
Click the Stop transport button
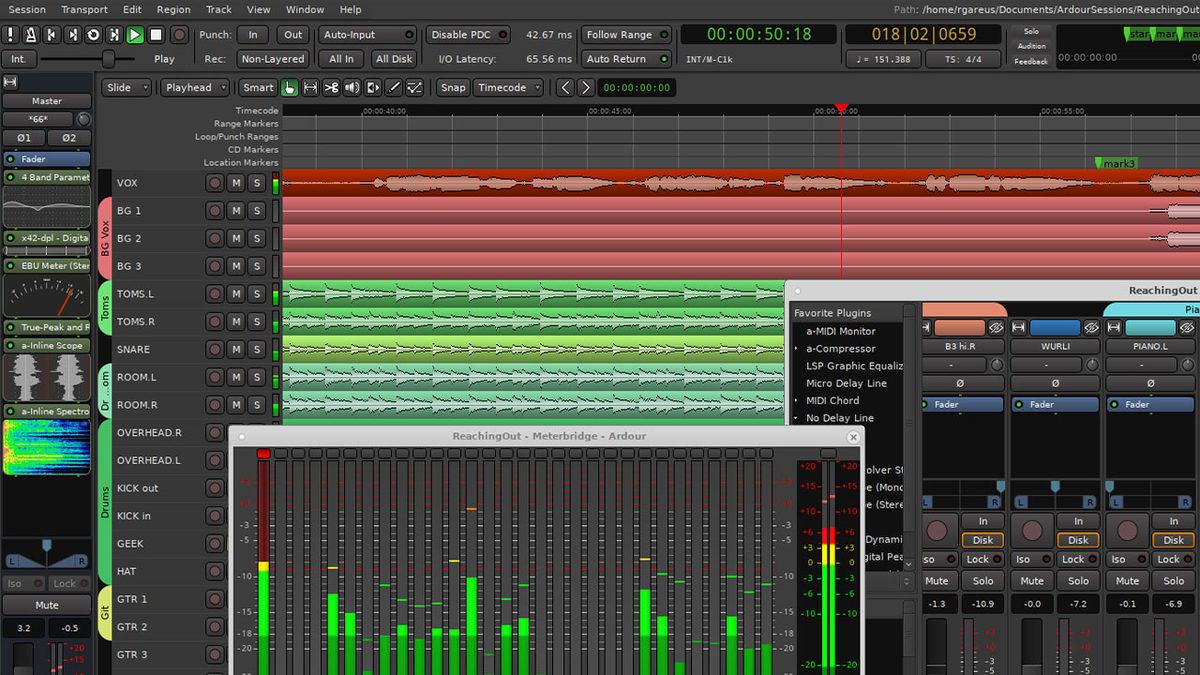(157, 33)
